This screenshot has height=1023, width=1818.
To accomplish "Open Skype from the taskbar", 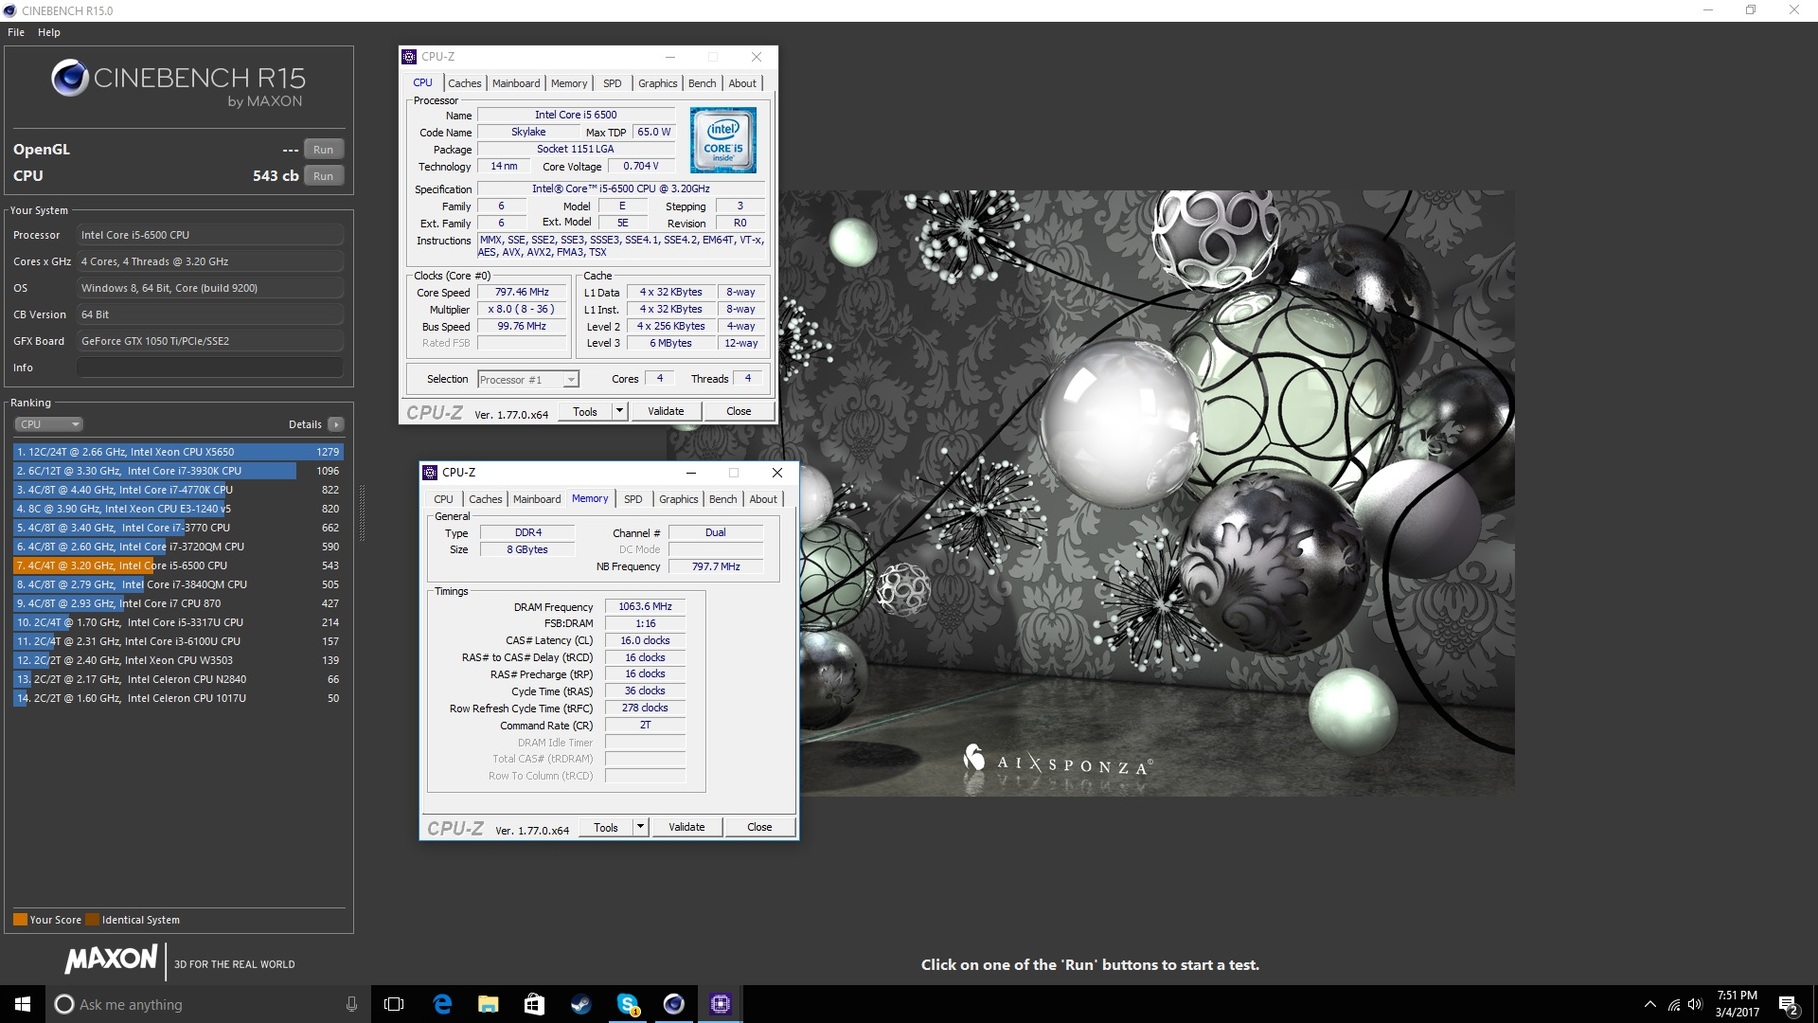I will coord(628,1003).
